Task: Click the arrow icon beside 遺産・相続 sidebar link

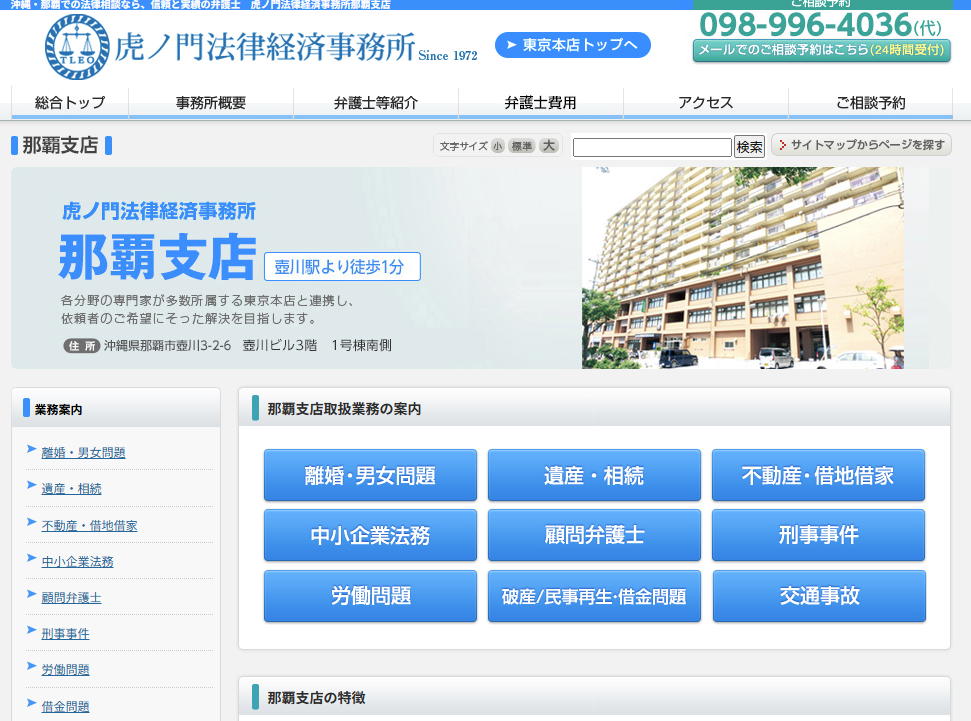Action: pyautogui.click(x=32, y=487)
